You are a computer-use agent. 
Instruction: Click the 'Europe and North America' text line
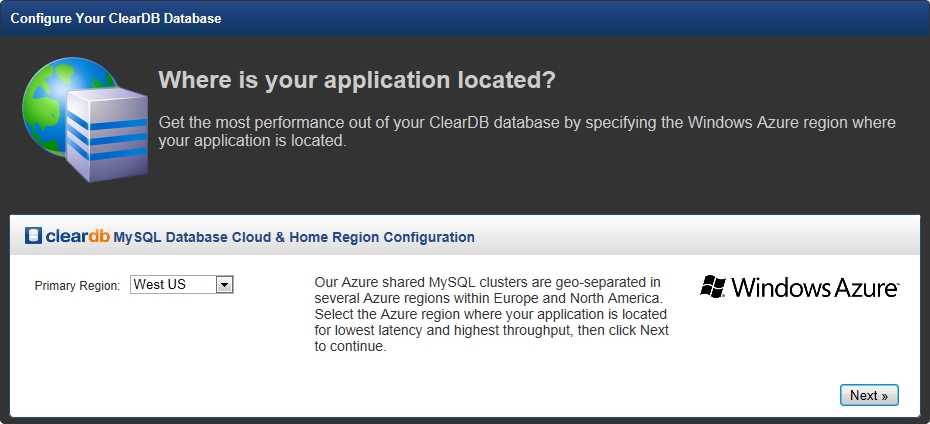pyautogui.click(x=488, y=298)
